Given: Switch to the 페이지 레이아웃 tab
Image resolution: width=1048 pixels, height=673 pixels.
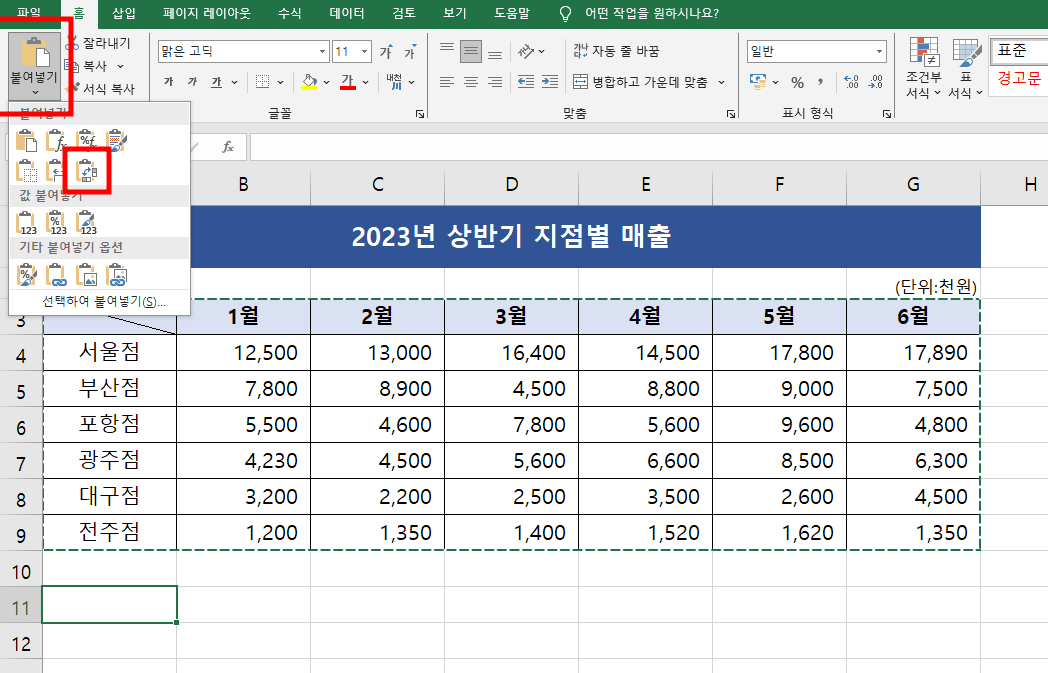Looking at the screenshot, I should [207, 13].
